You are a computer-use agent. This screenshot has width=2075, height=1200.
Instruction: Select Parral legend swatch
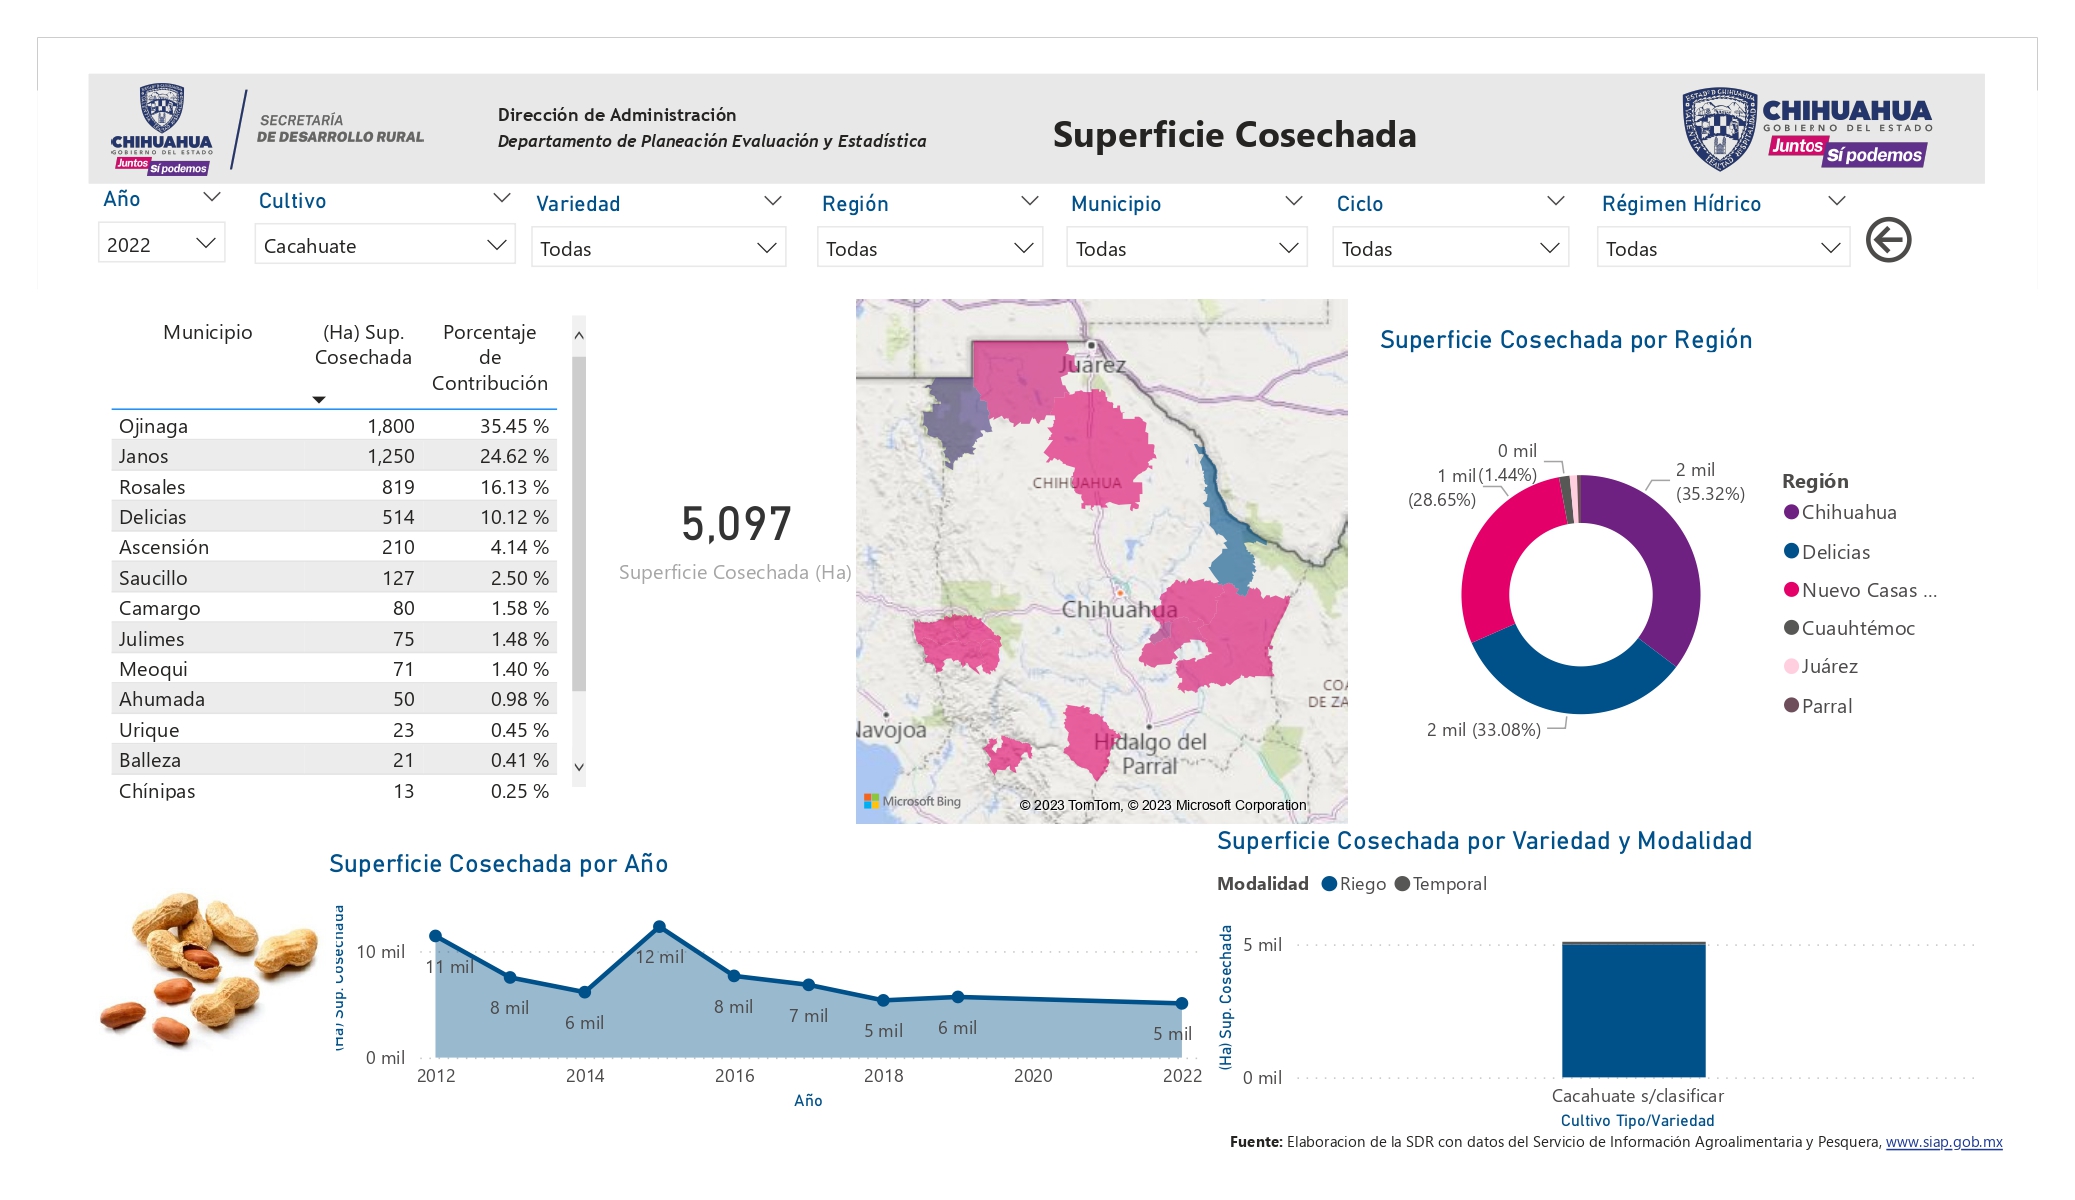pyautogui.click(x=1791, y=705)
